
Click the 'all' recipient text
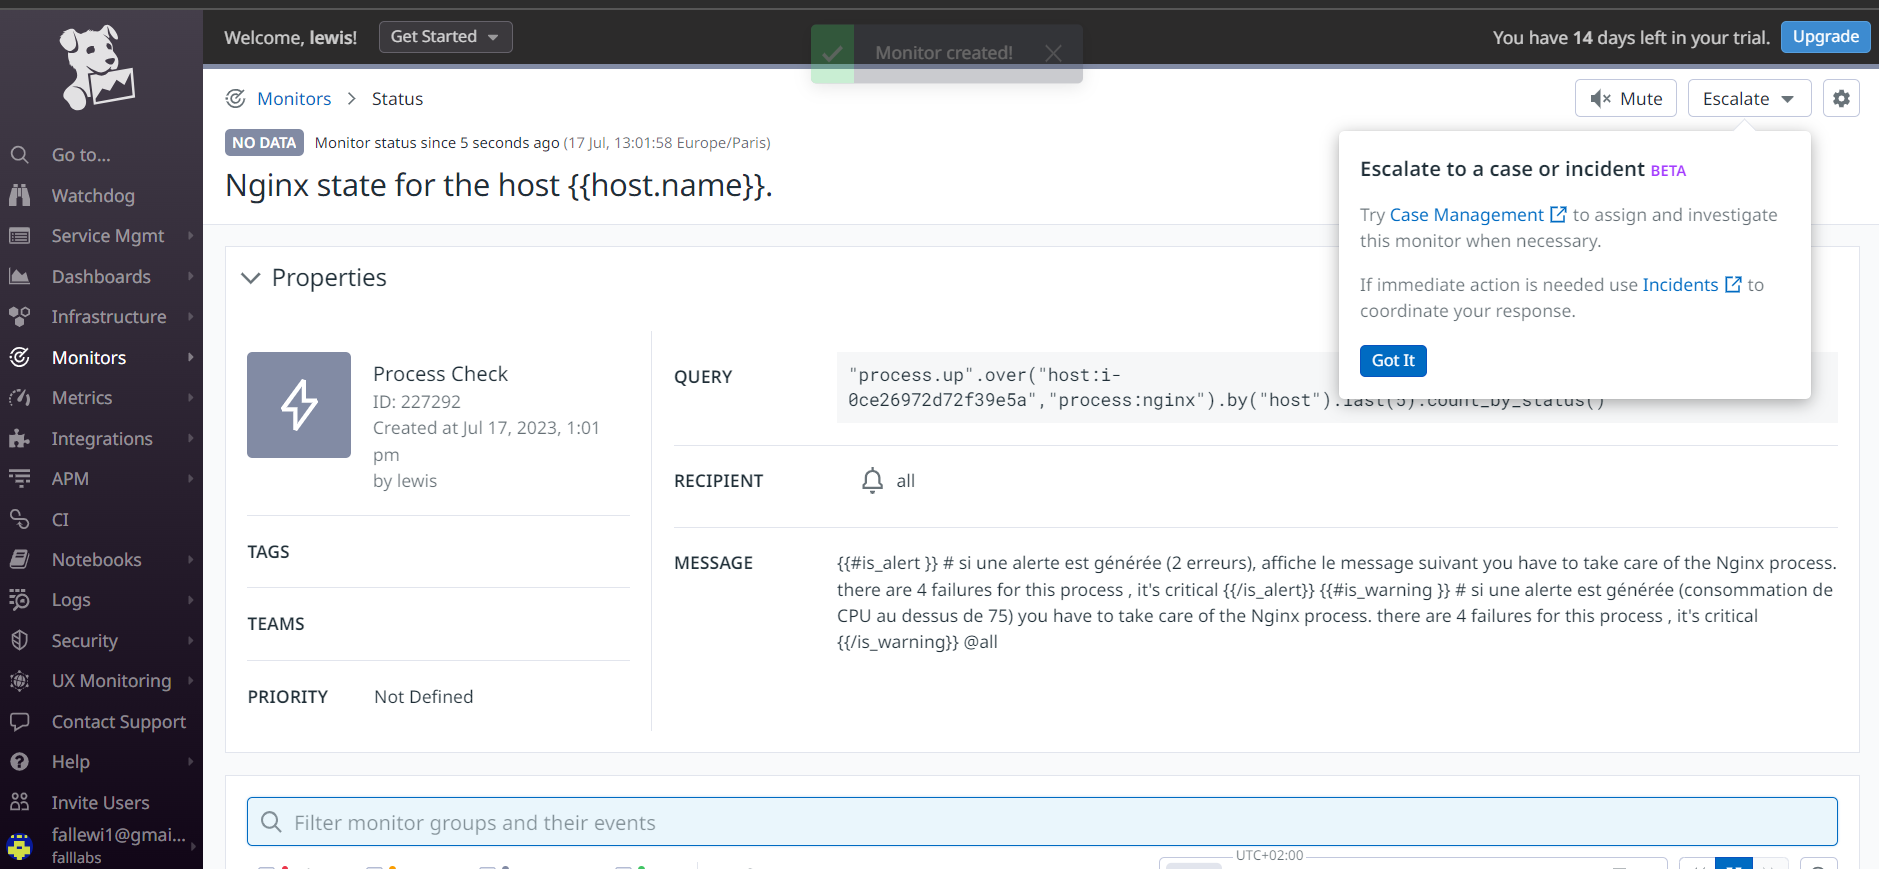click(x=905, y=481)
